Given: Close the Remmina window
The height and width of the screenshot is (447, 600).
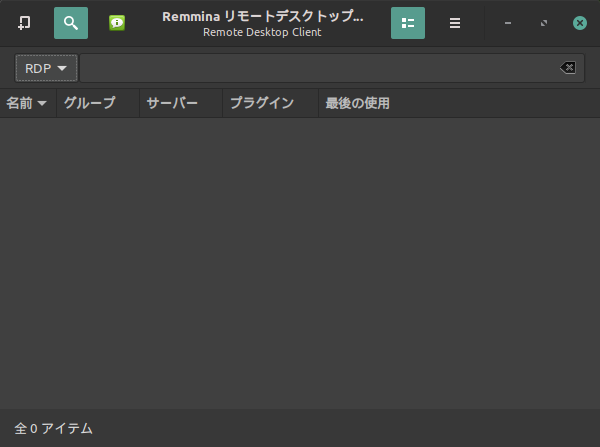Looking at the screenshot, I should [x=580, y=23].
